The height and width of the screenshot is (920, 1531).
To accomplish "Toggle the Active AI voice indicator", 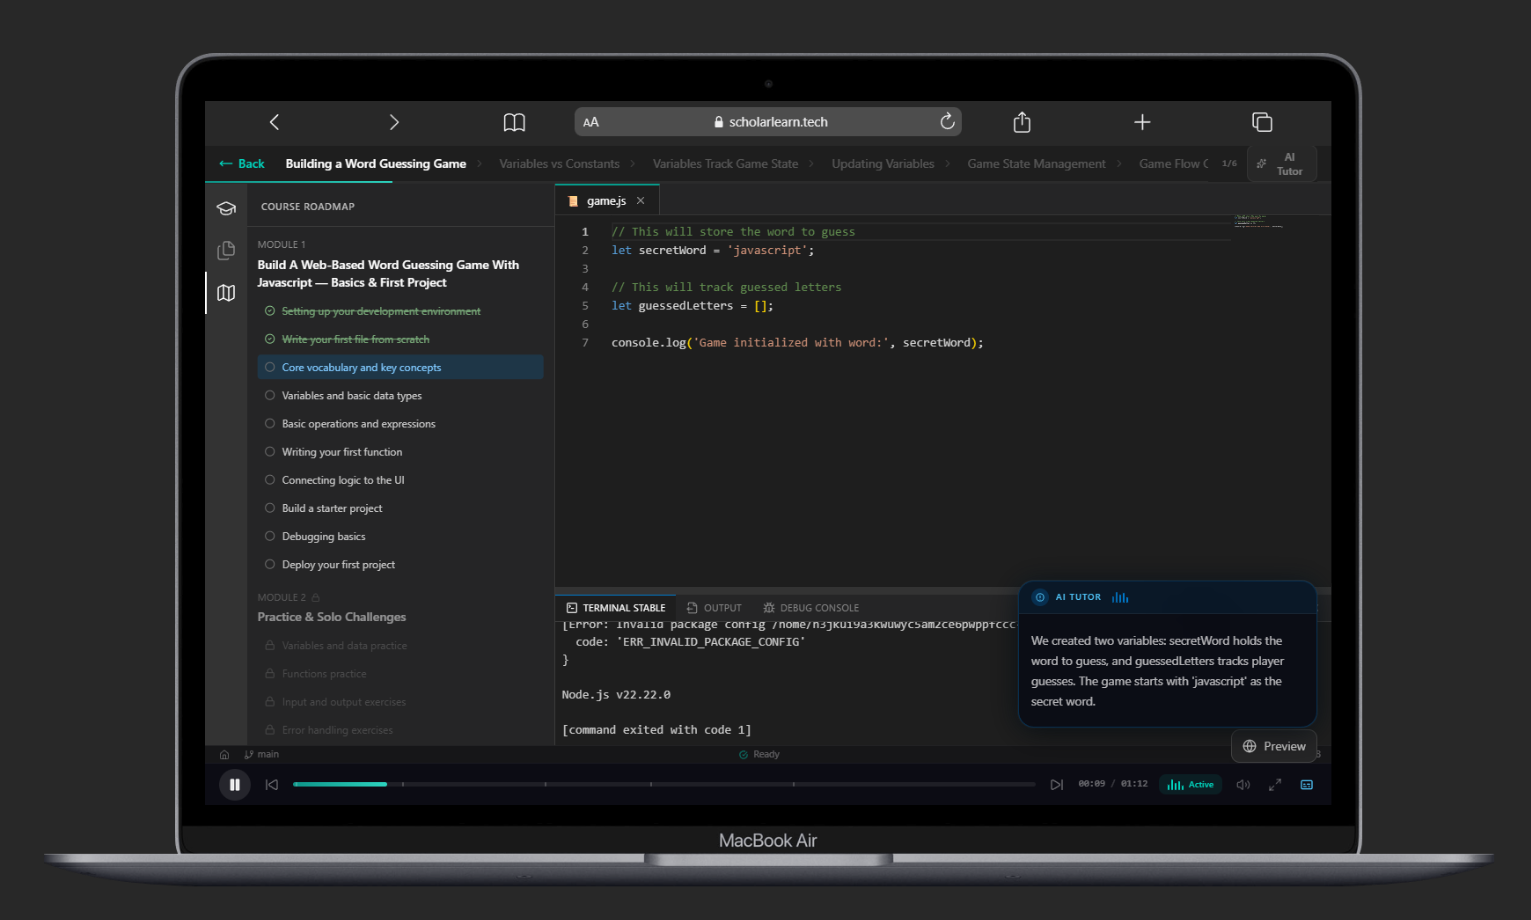I will click(1190, 785).
